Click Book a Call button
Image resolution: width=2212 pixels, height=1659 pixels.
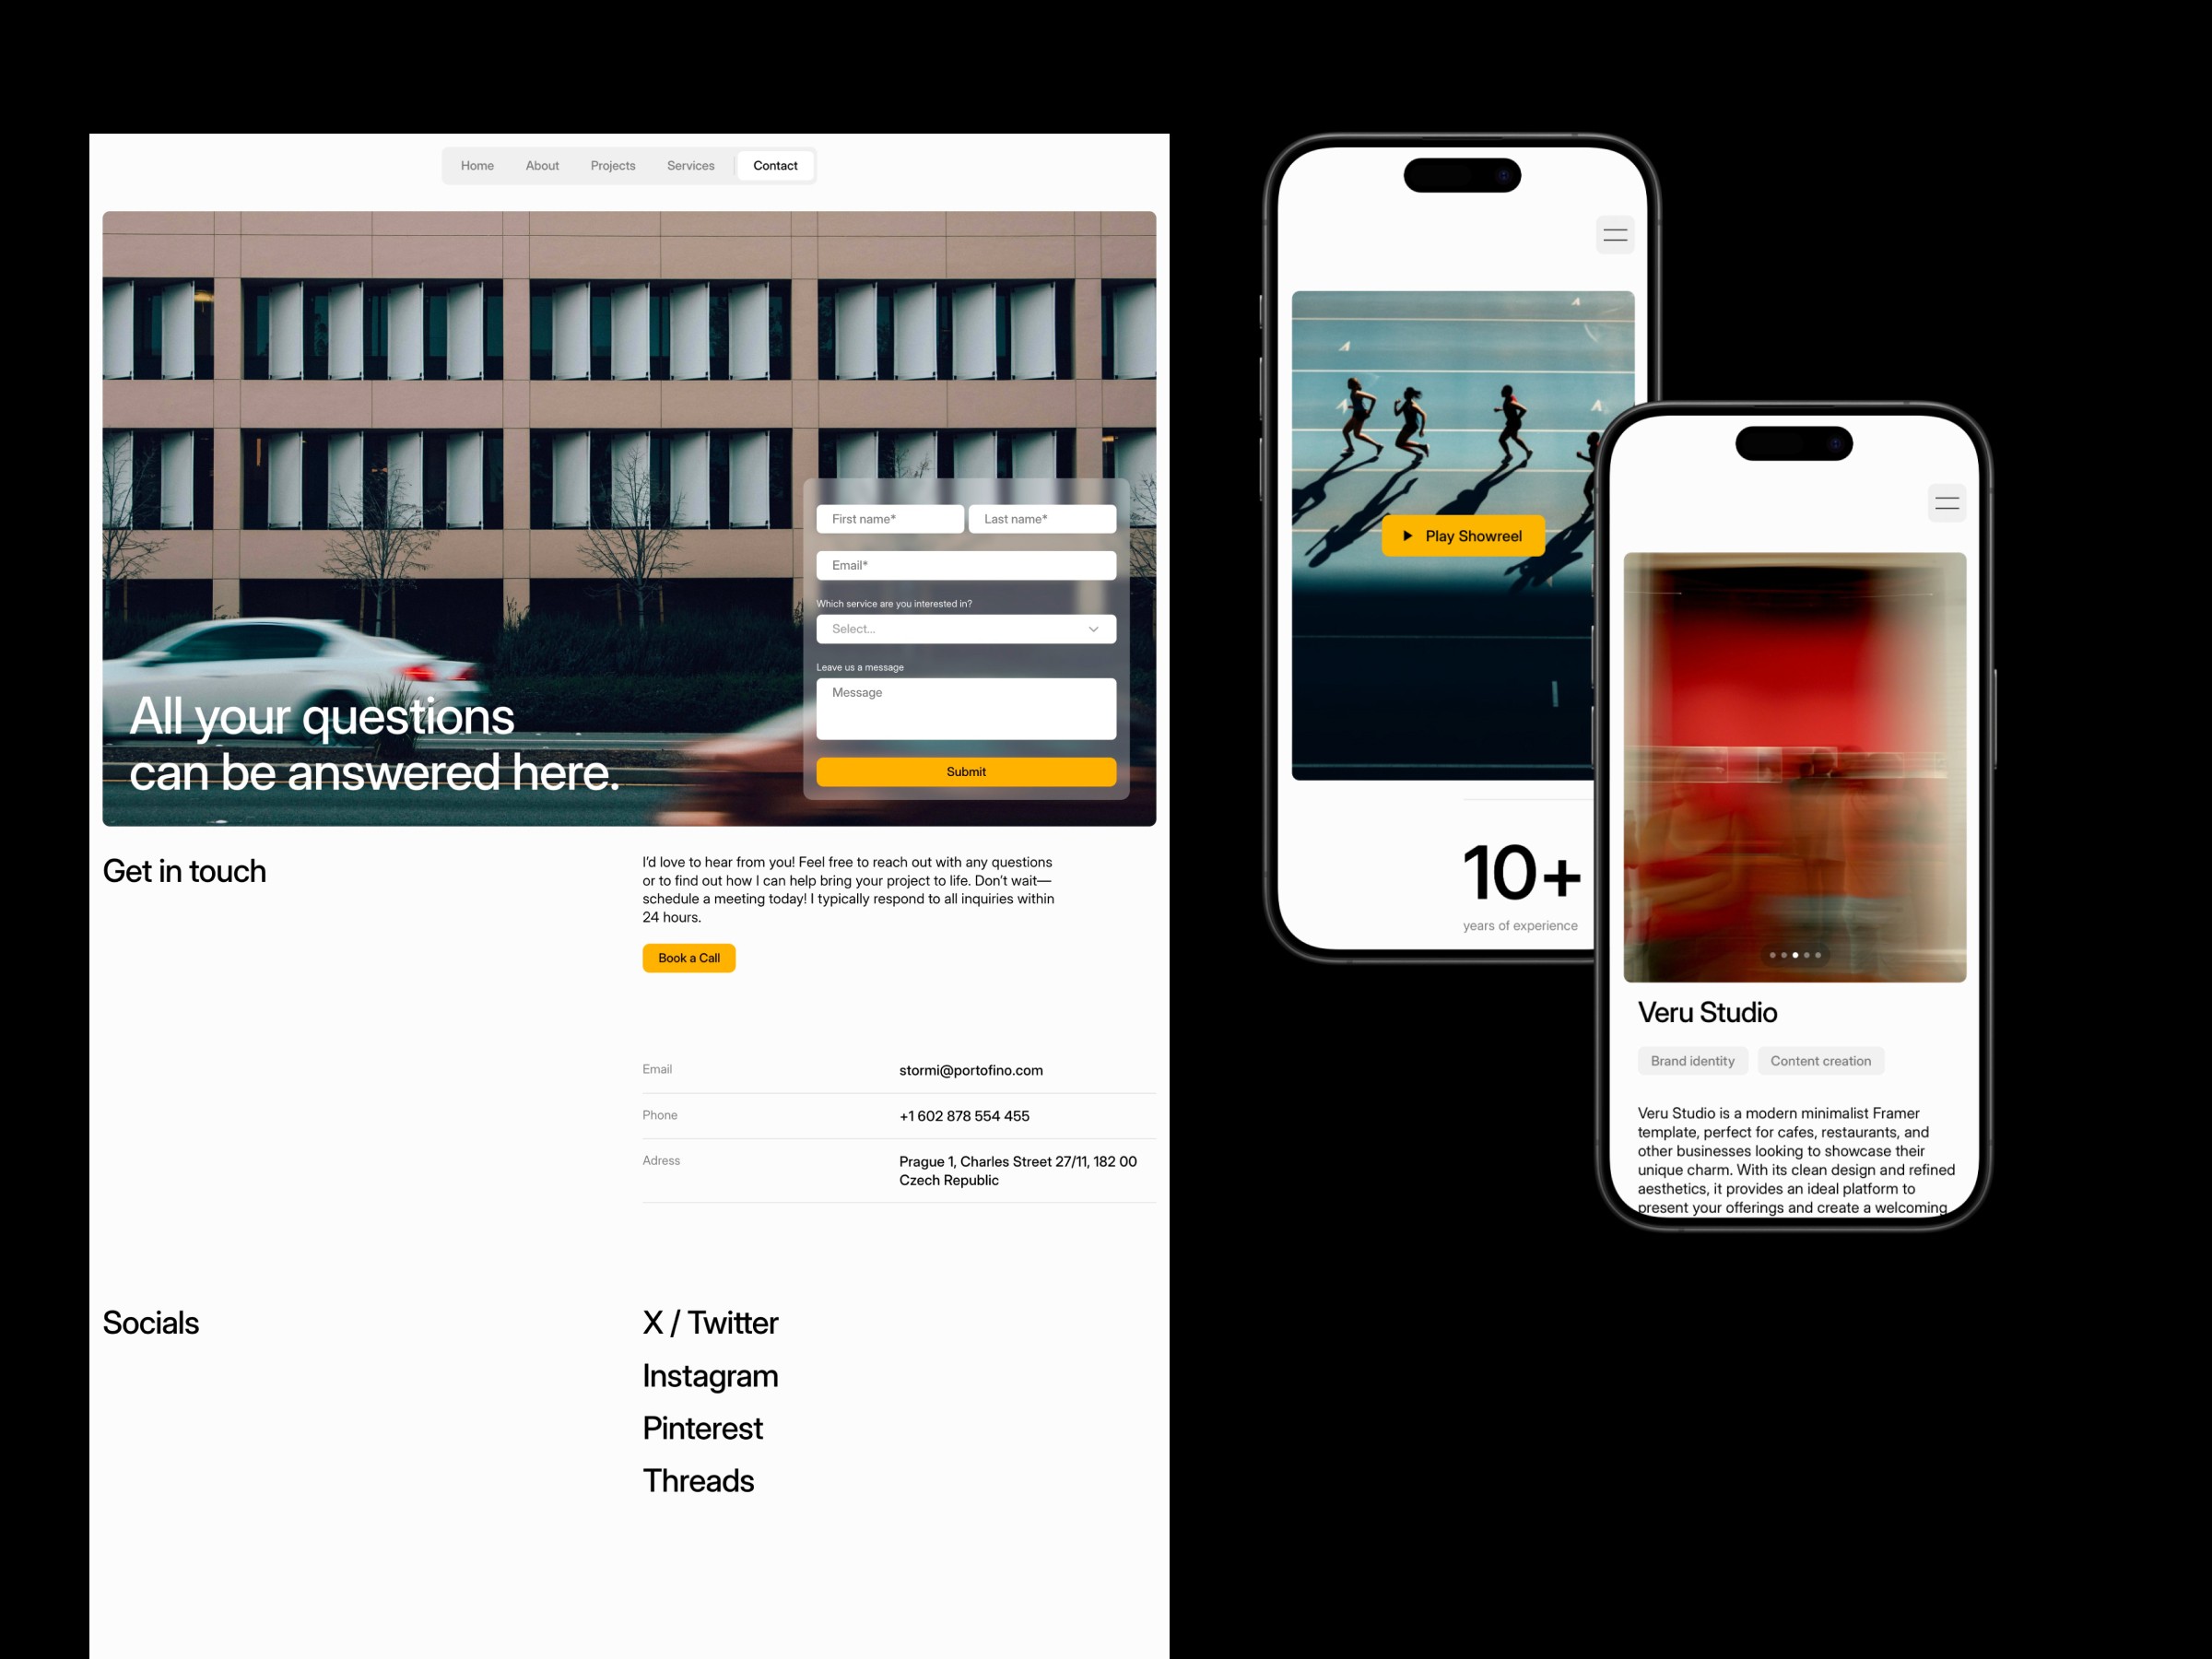pyautogui.click(x=688, y=957)
